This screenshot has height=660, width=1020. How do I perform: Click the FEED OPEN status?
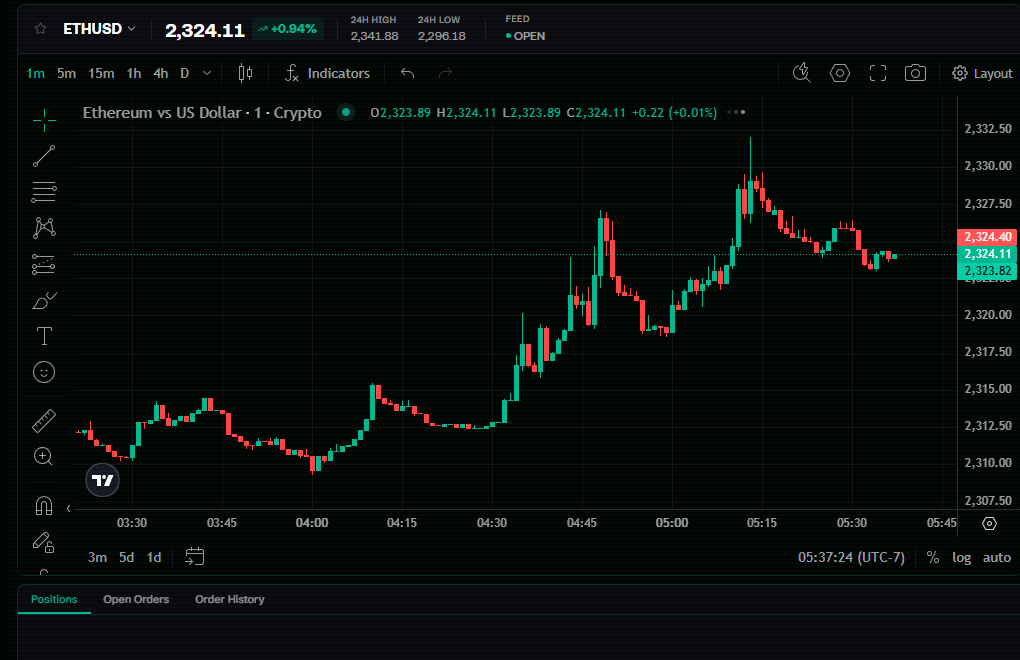tap(525, 36)
